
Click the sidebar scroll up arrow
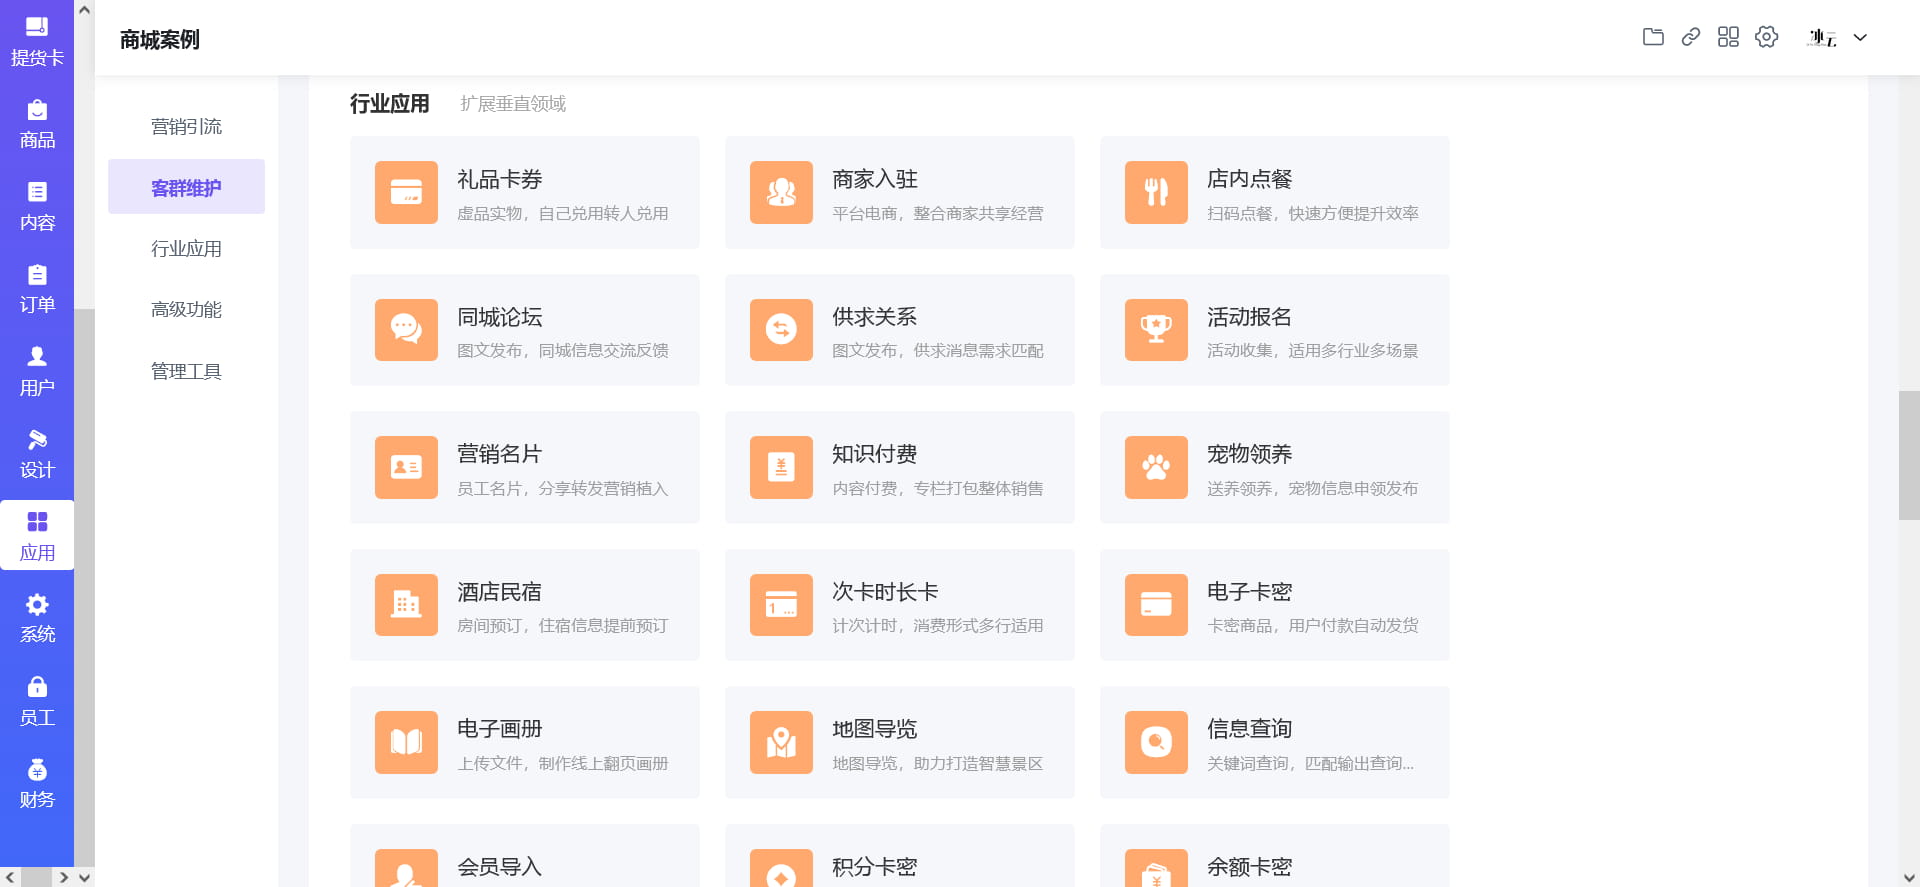click(84, 10)
